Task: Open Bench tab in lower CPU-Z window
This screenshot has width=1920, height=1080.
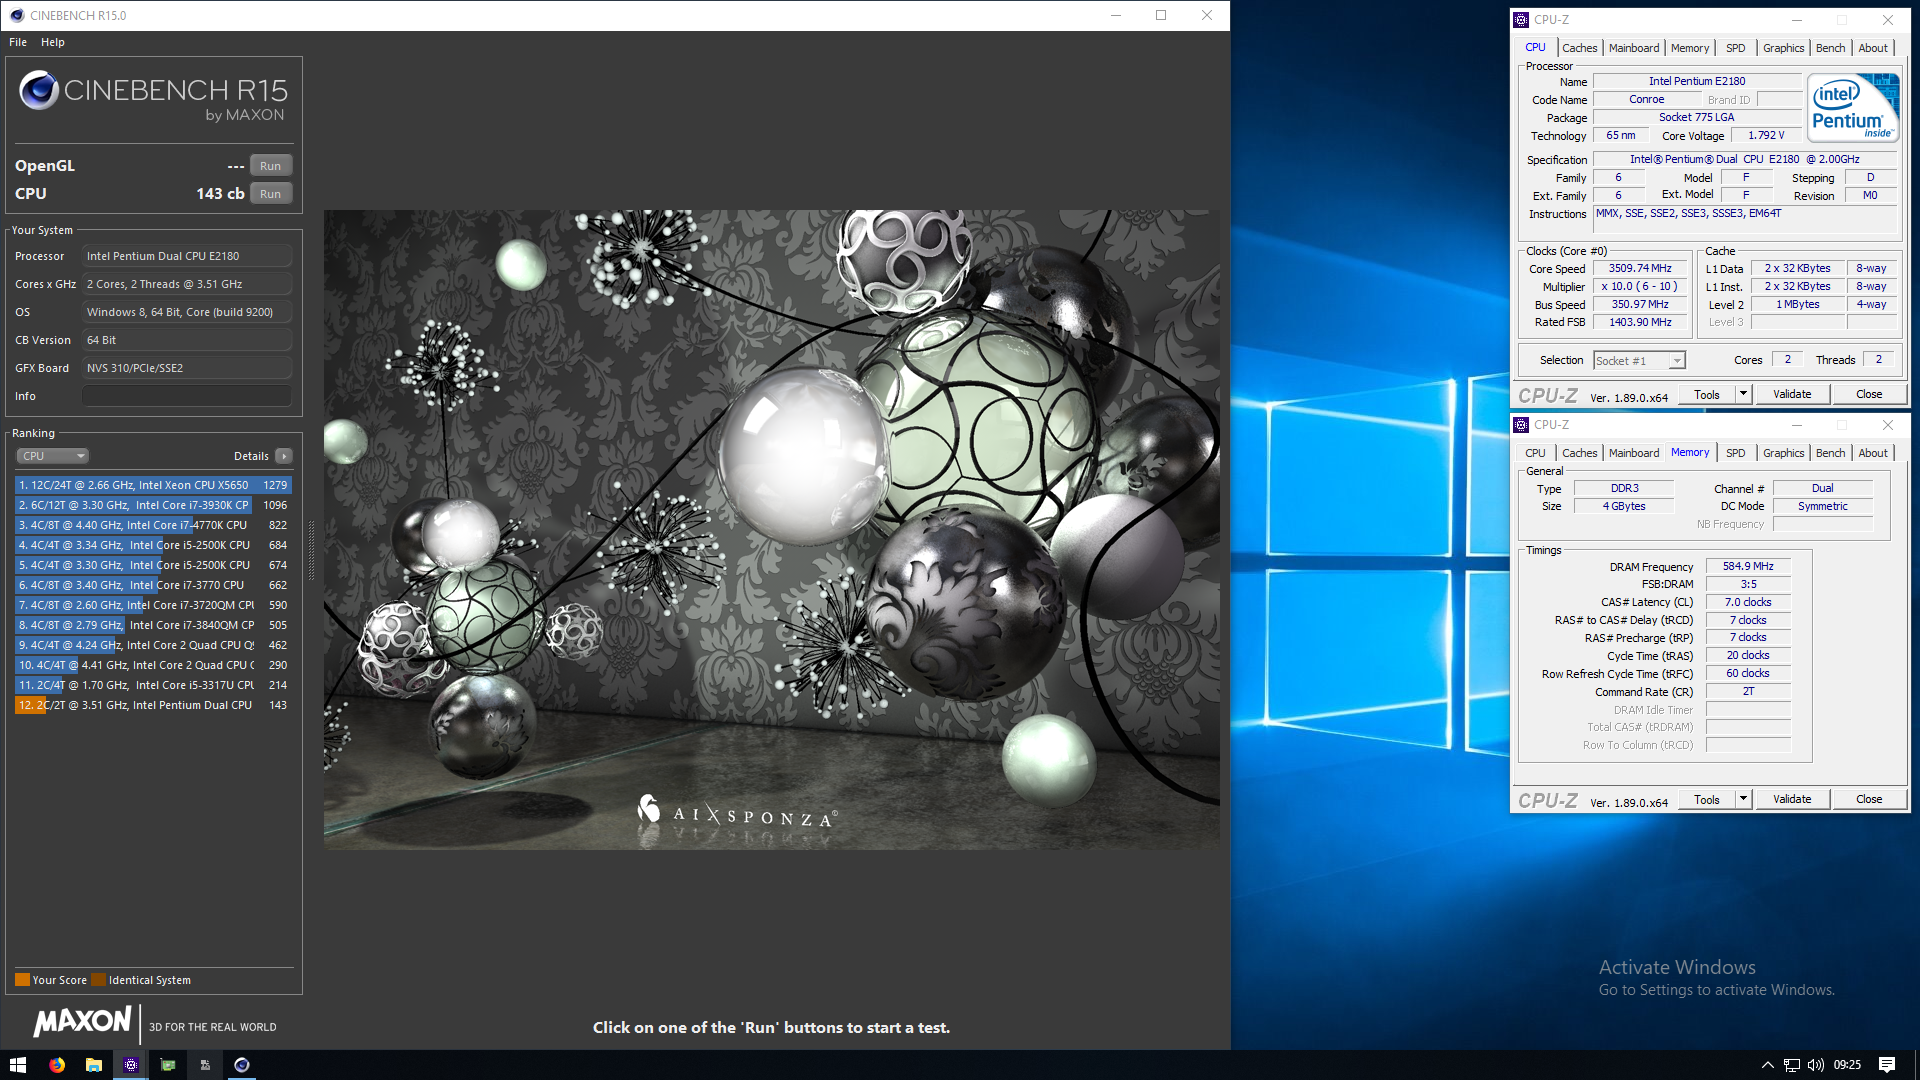Action: 1830,453
